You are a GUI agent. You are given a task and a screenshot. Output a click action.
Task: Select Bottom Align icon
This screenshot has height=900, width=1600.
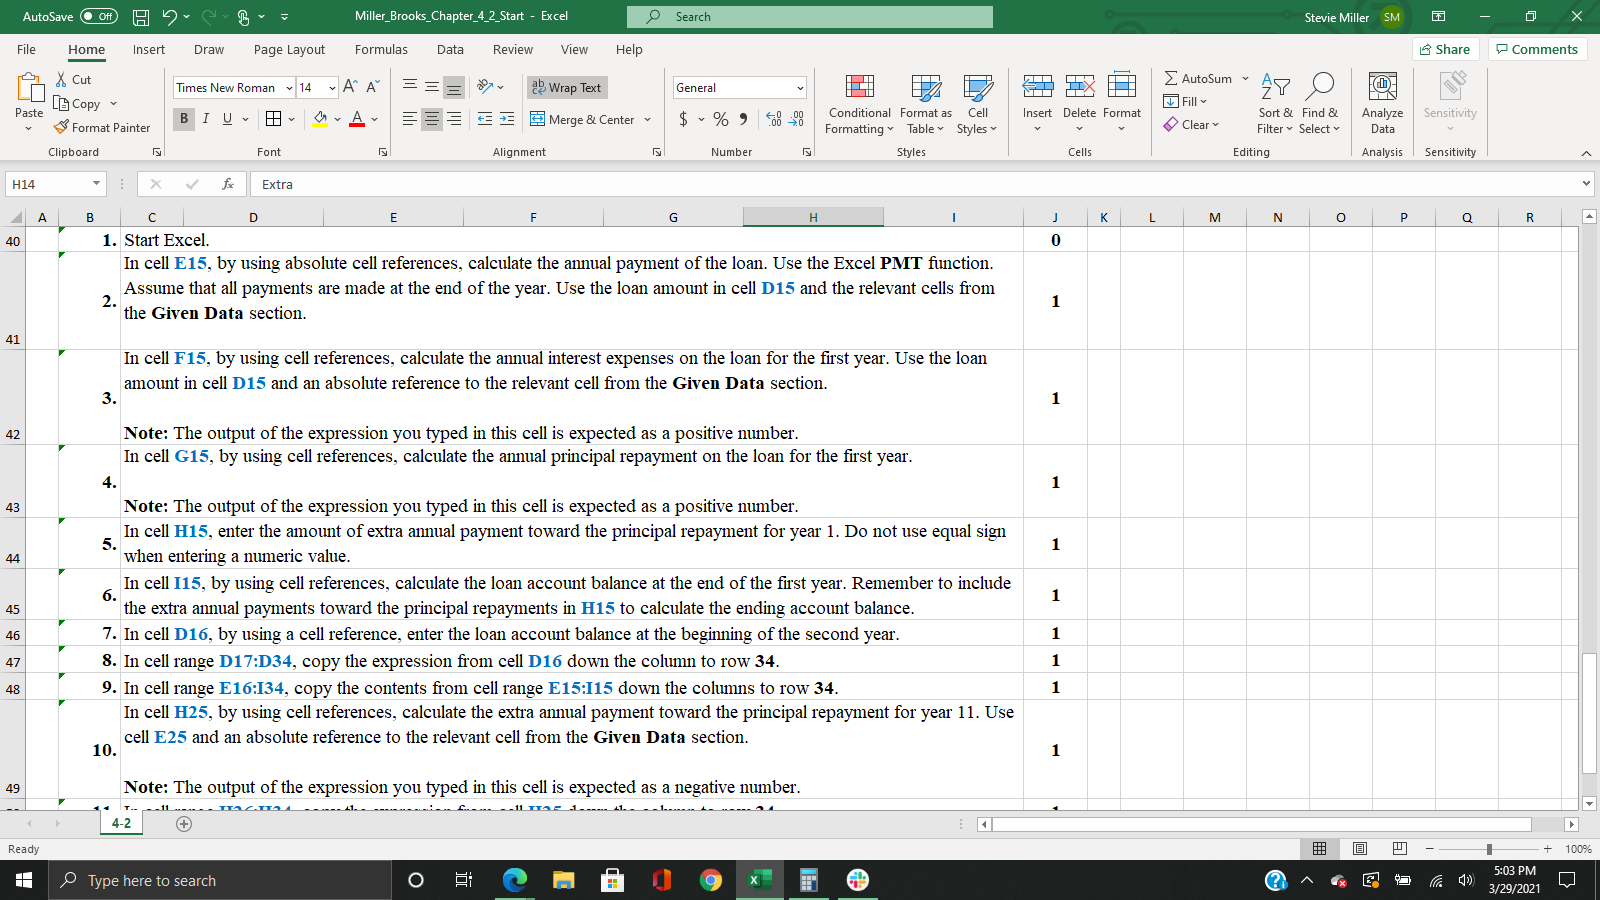click(454, 87)
